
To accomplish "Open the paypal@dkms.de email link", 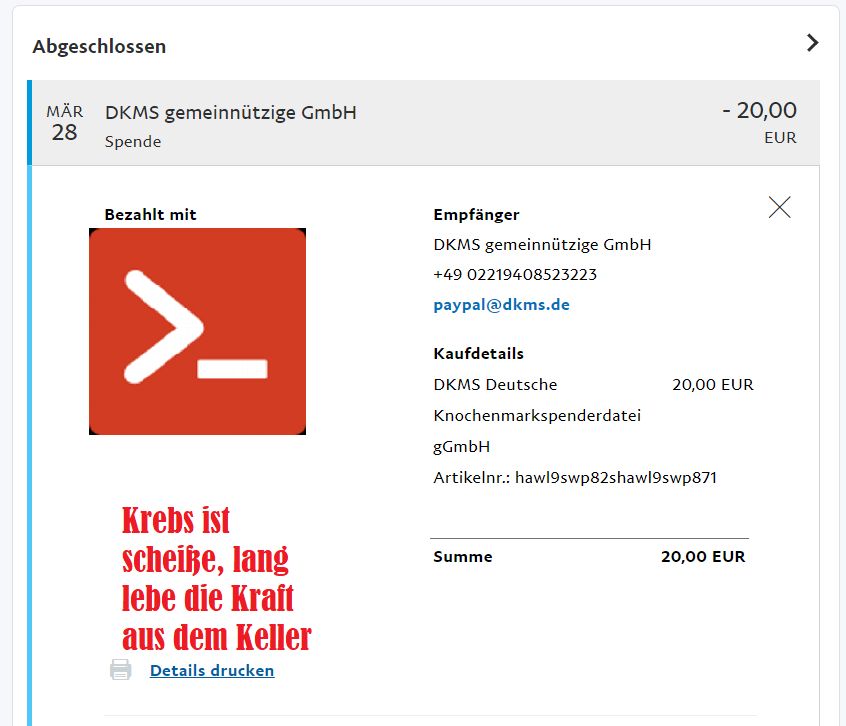I will [x=501, y=305].
